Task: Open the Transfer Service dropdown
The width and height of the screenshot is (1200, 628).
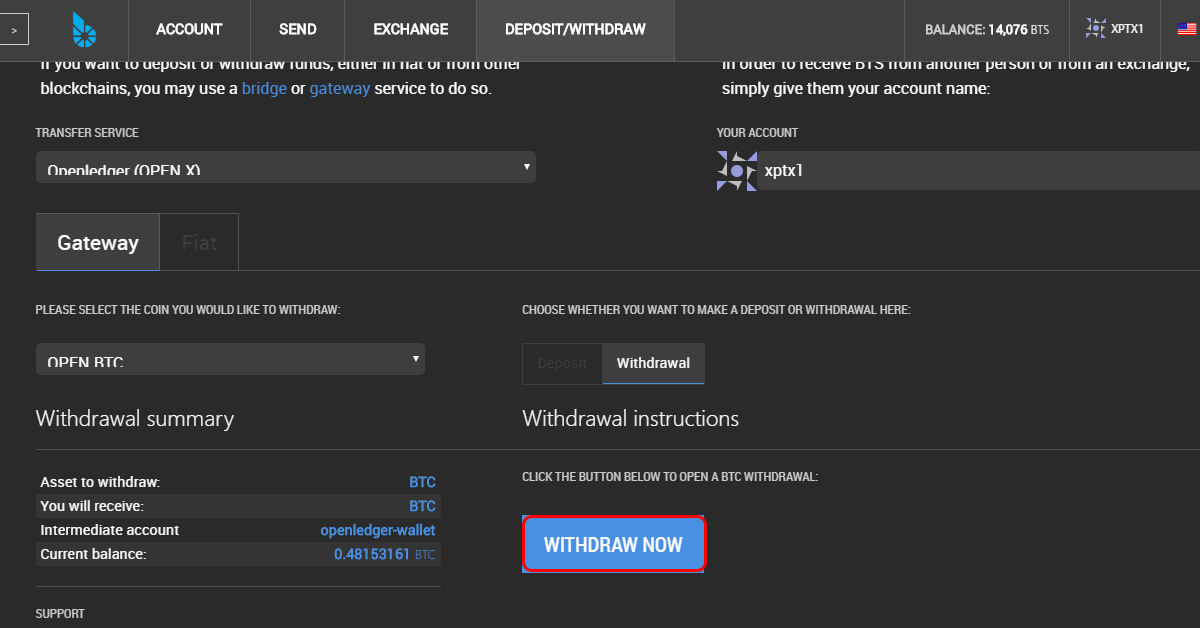Action: pyautogui.click(x=286, y=167)
